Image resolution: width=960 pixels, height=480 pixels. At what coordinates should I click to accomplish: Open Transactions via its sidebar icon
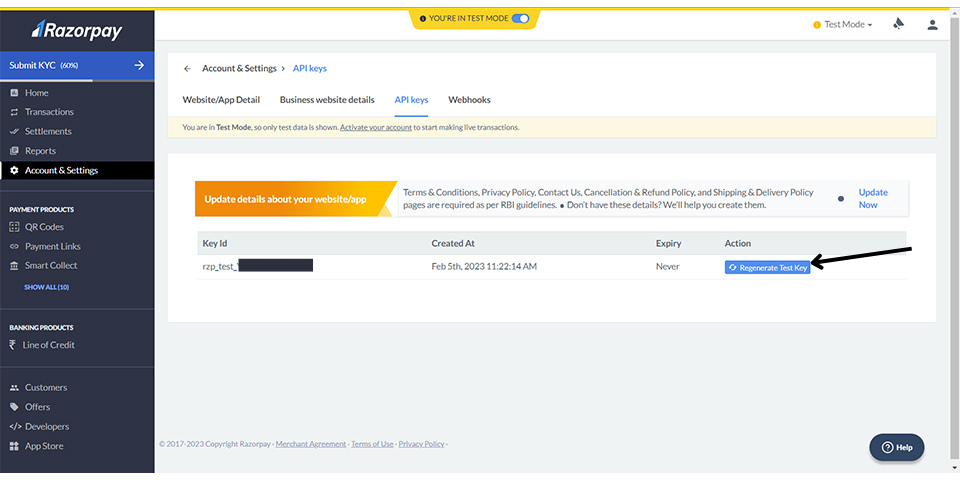pyautogui.click(x=14, y=112)
